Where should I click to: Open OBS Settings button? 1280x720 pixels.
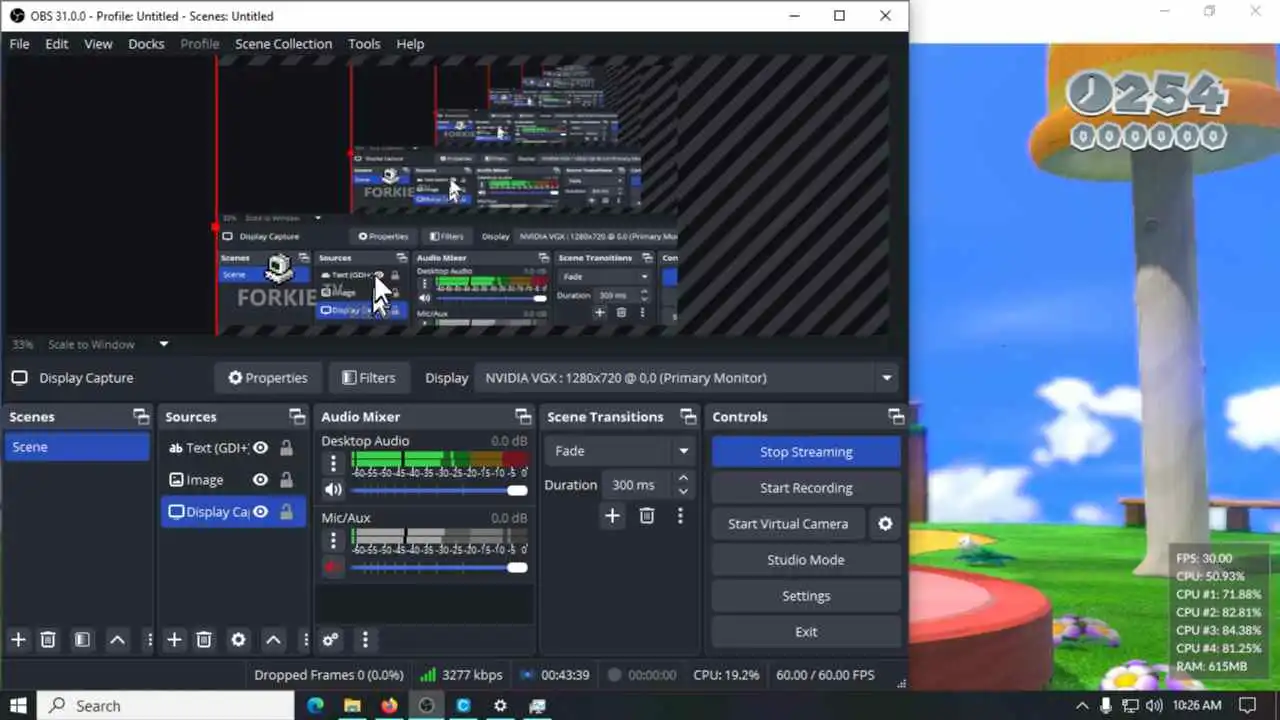(806, 596)
